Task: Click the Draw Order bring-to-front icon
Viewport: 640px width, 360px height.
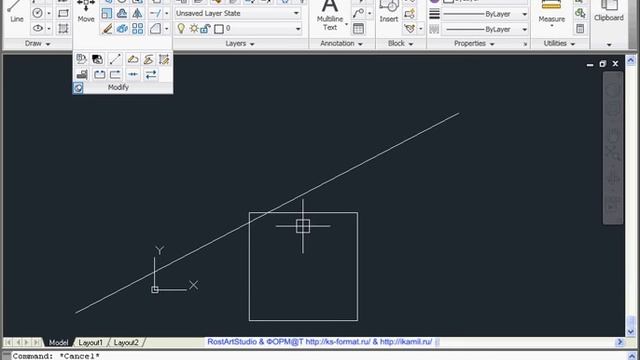Action: point(82,74)
